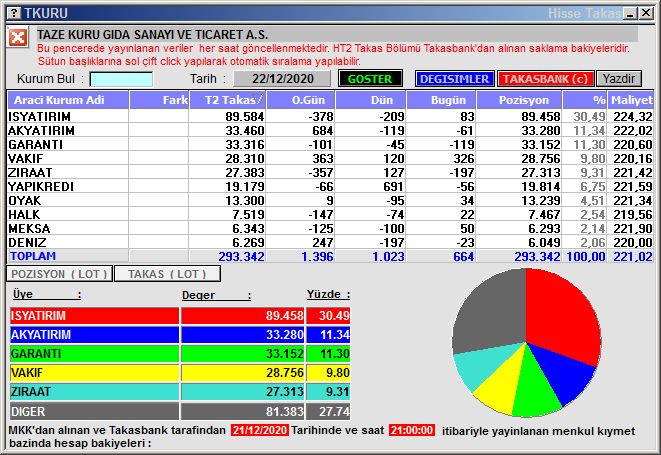The image size is (661, 455).
Task: Sort by the Maliyet column header
Action: pos(631,100)
